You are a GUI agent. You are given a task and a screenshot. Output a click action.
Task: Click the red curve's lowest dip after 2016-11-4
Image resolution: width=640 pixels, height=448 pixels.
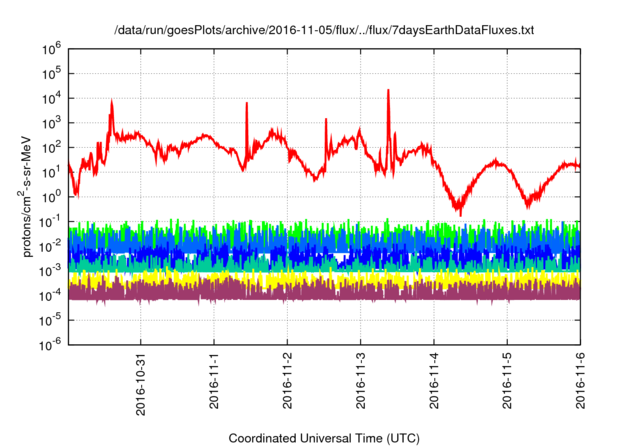459,210
